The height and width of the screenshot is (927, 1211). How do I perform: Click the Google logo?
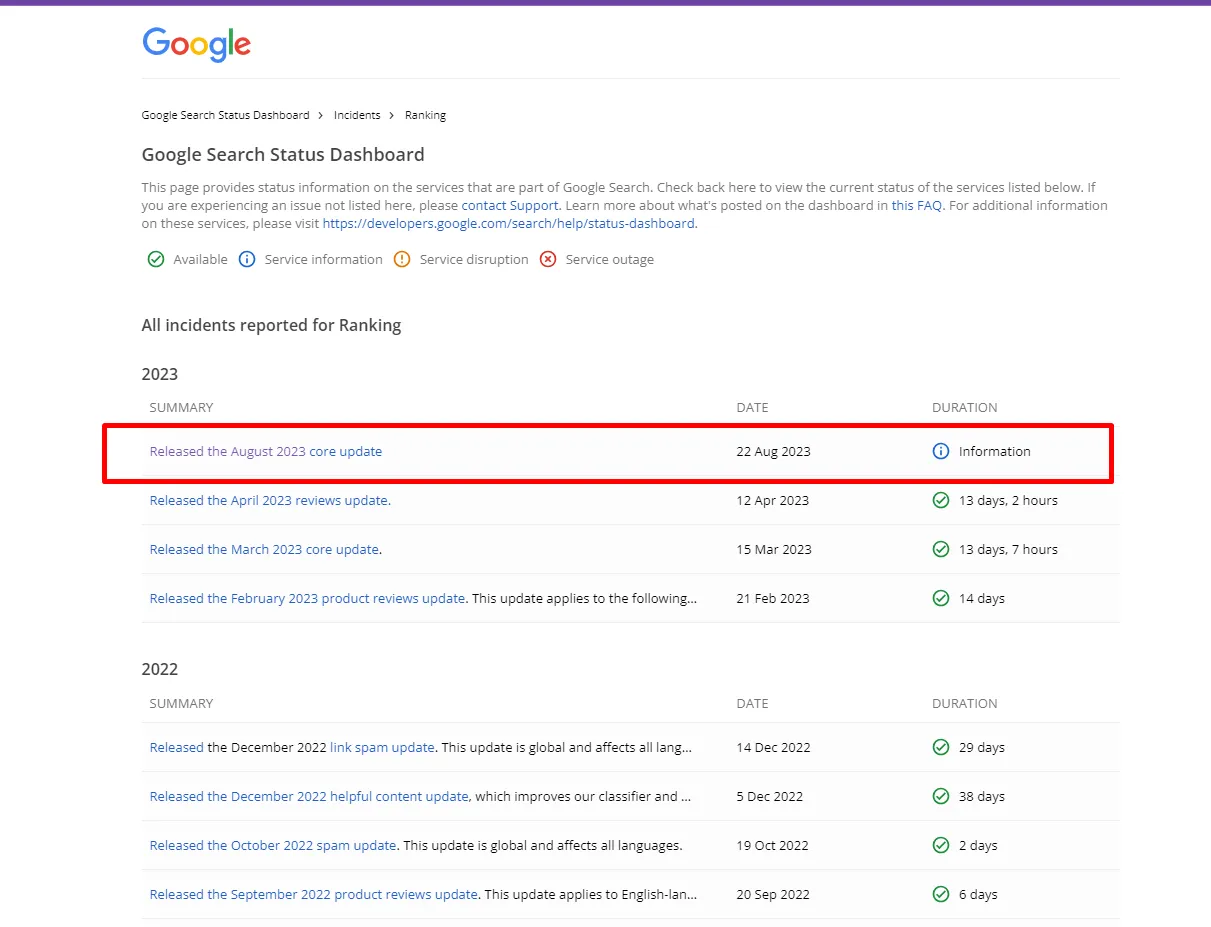click(196, 44)
